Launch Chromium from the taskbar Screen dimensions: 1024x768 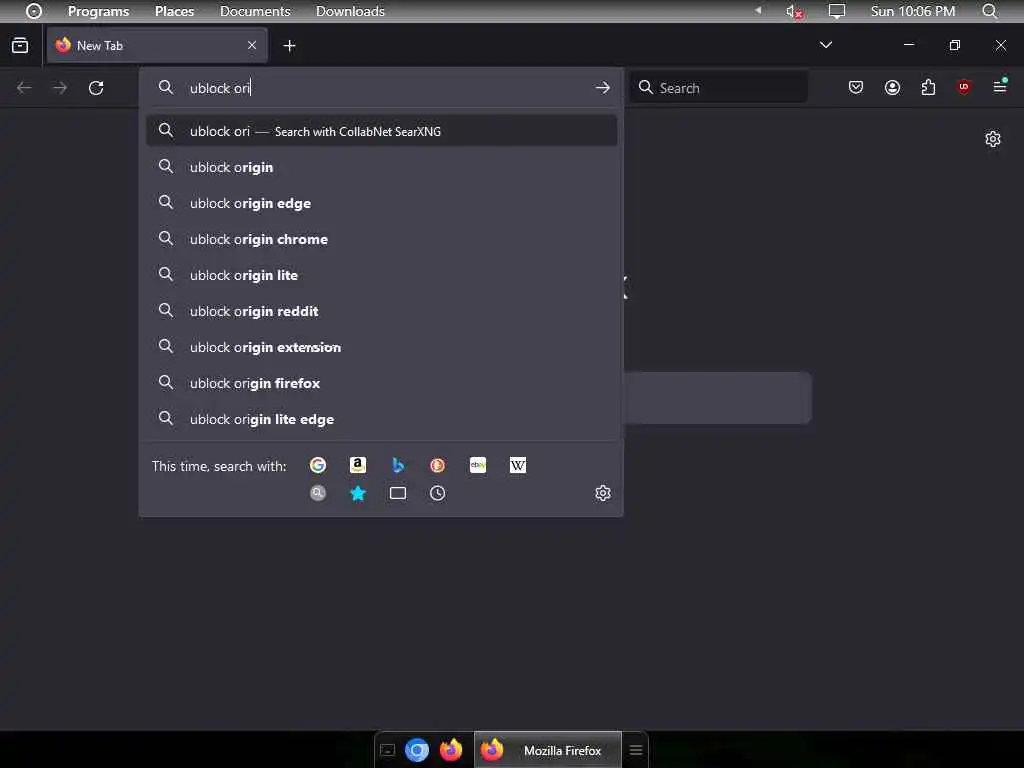[417, 750]
